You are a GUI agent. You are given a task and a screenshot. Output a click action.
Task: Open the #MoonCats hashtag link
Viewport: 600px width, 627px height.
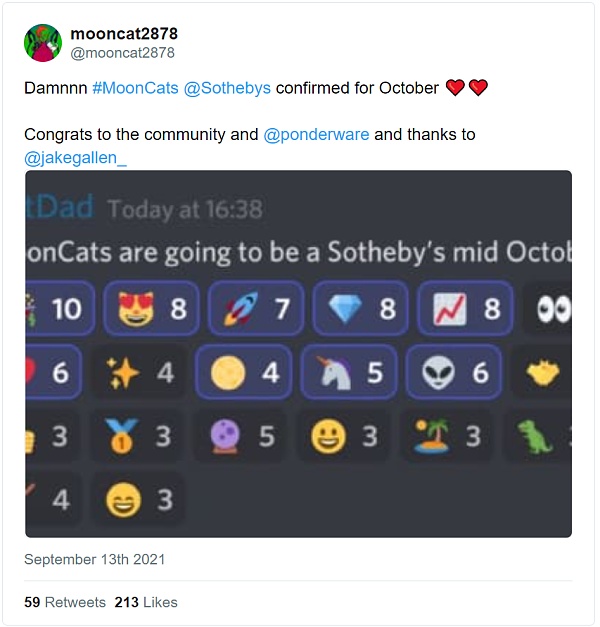click(134, 88)
